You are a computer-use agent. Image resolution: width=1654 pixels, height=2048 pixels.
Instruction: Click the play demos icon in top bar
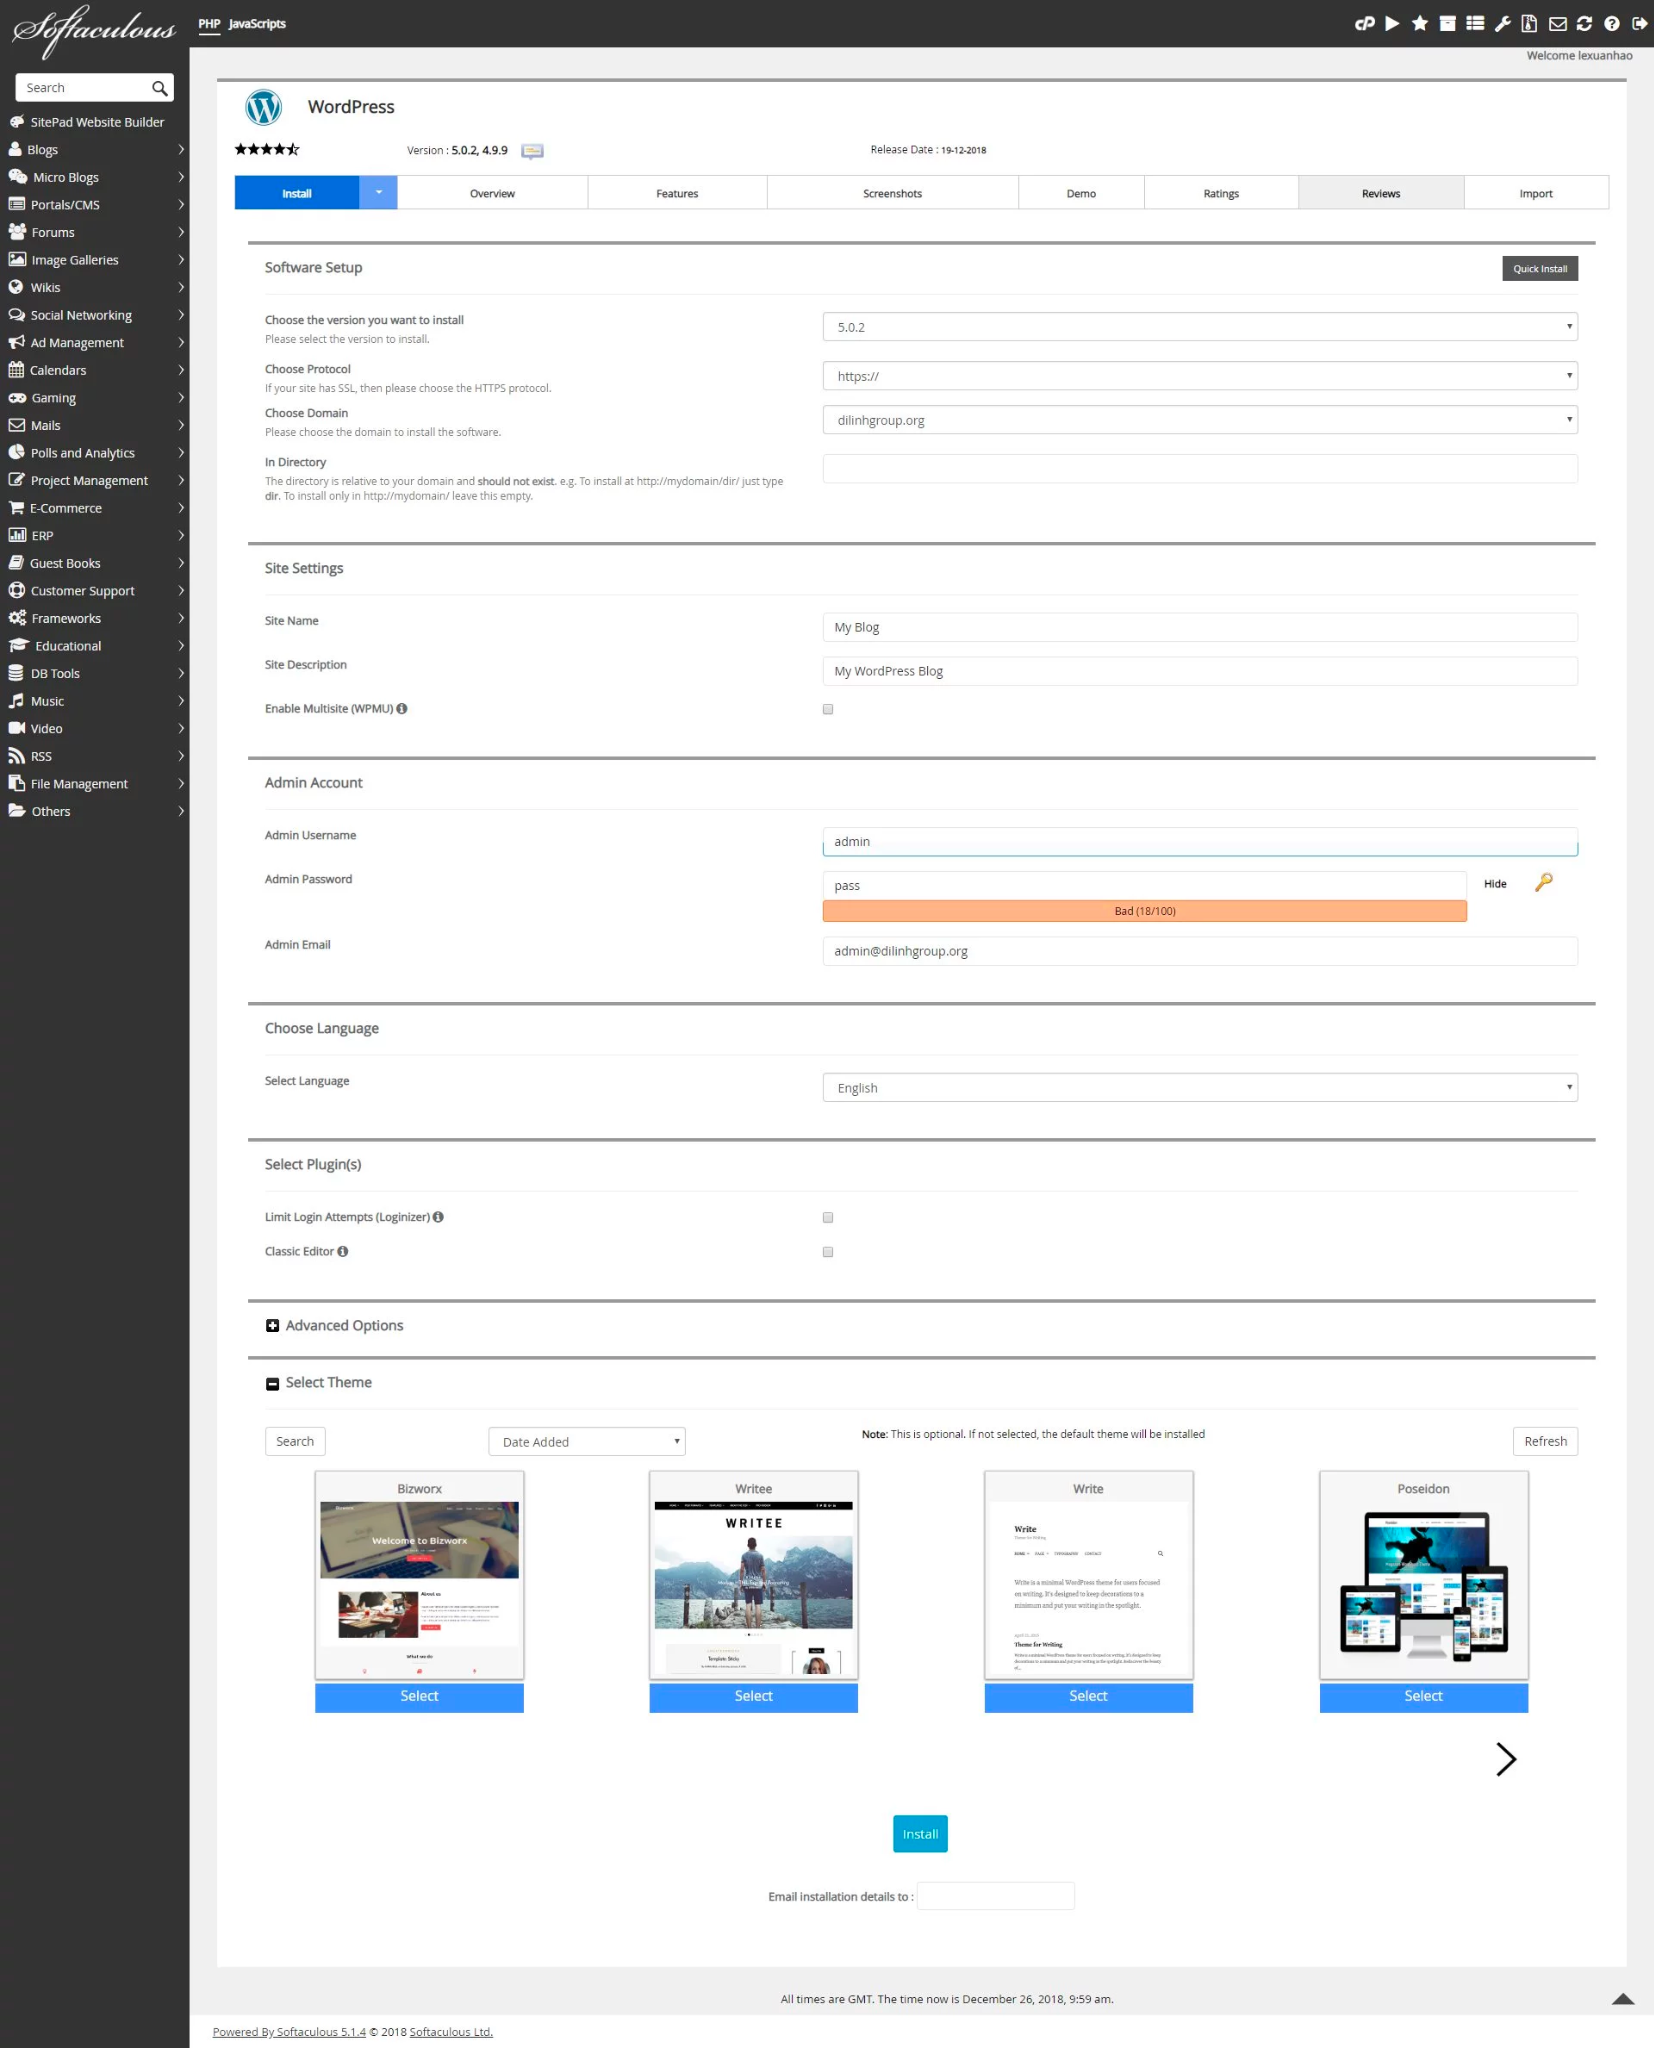tap(1392, 23)
